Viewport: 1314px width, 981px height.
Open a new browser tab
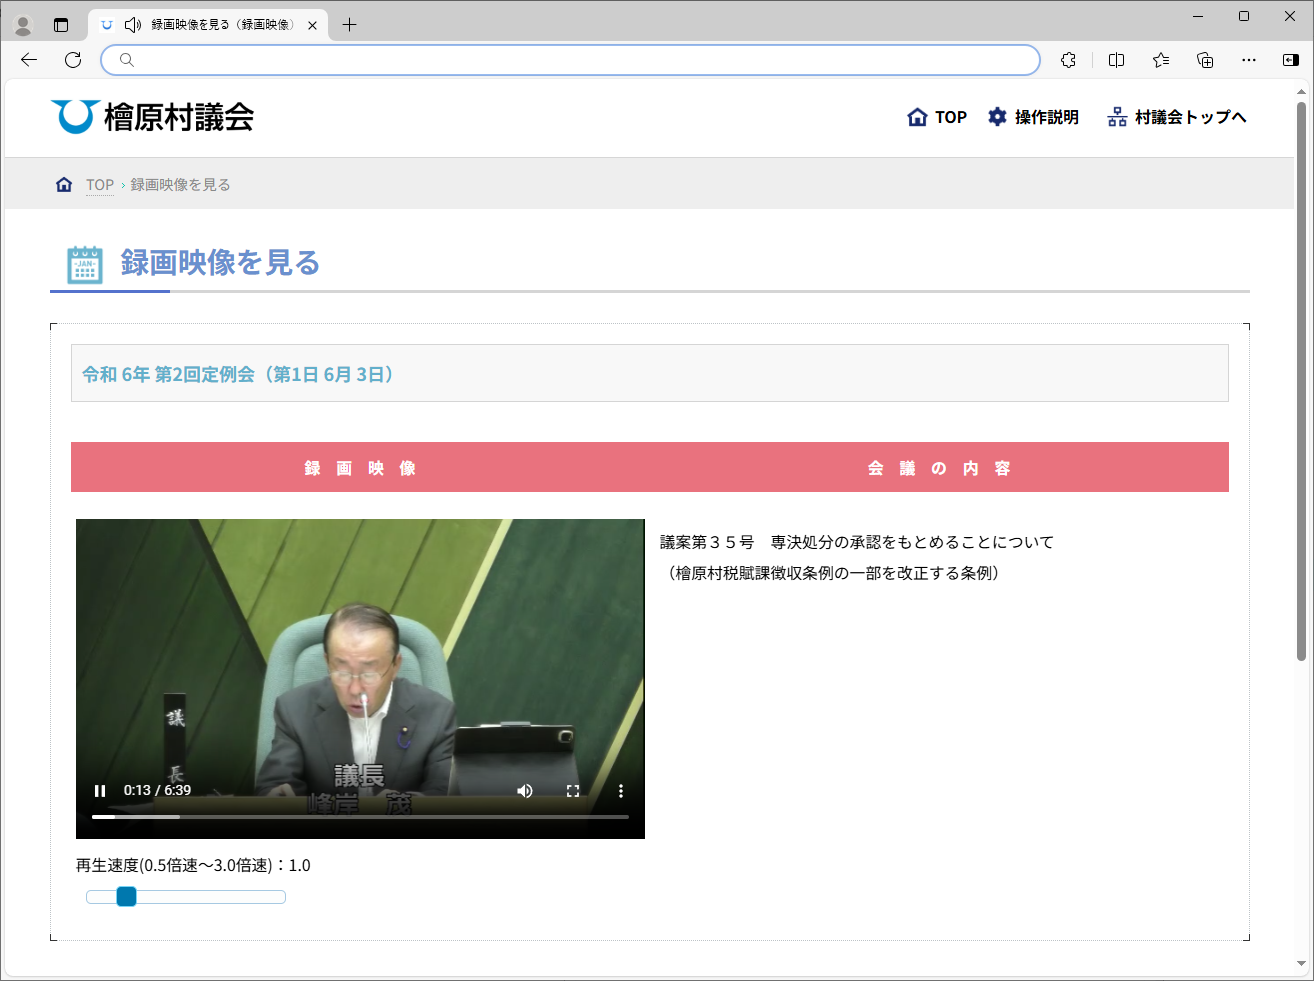(349, 25)
